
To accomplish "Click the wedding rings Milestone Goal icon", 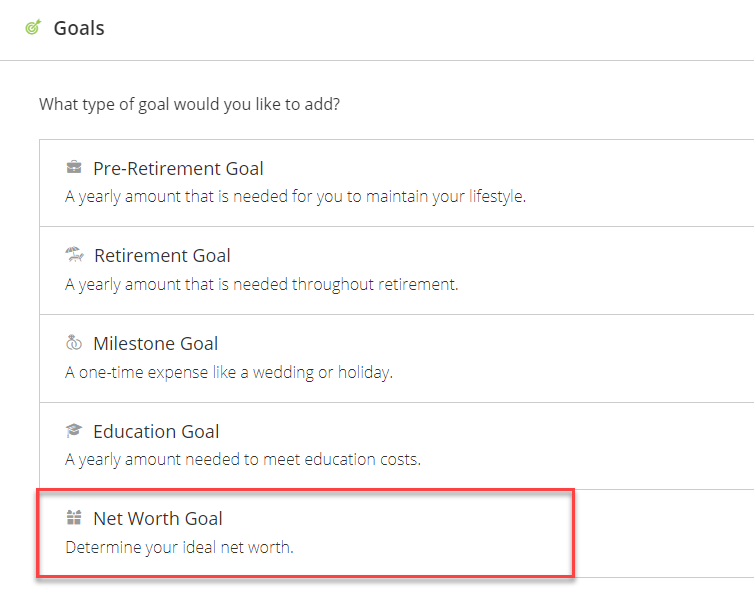I will [74, 343].
